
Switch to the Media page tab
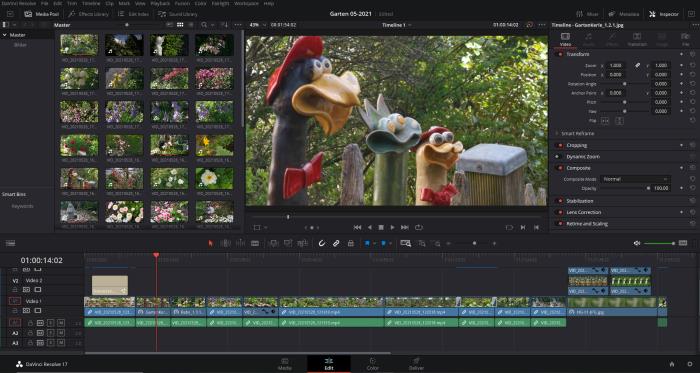click(x=285, y=364)
